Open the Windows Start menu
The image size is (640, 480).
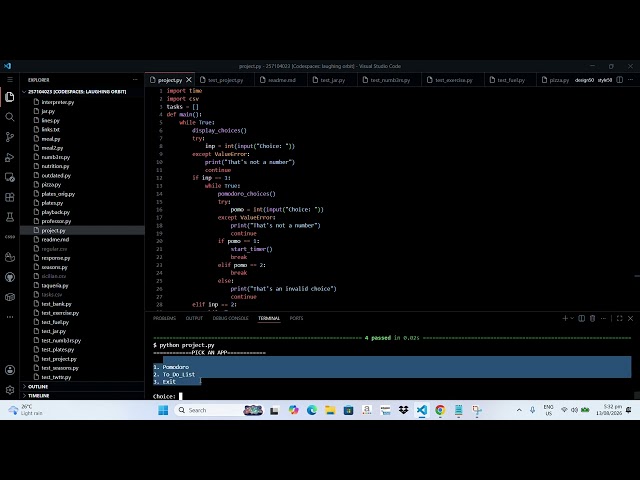click(x=163, y=410)
